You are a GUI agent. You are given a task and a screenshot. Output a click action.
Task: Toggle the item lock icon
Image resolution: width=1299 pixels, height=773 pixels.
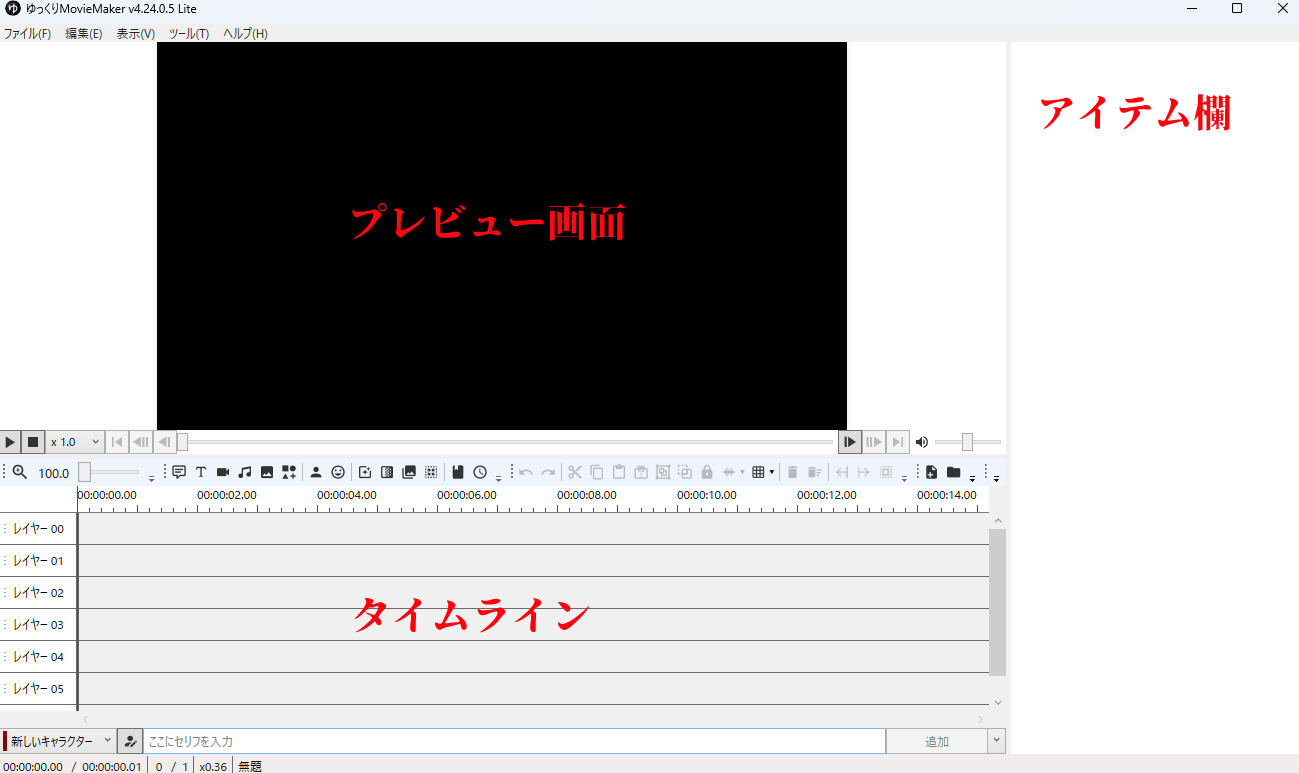pos(706,471)
